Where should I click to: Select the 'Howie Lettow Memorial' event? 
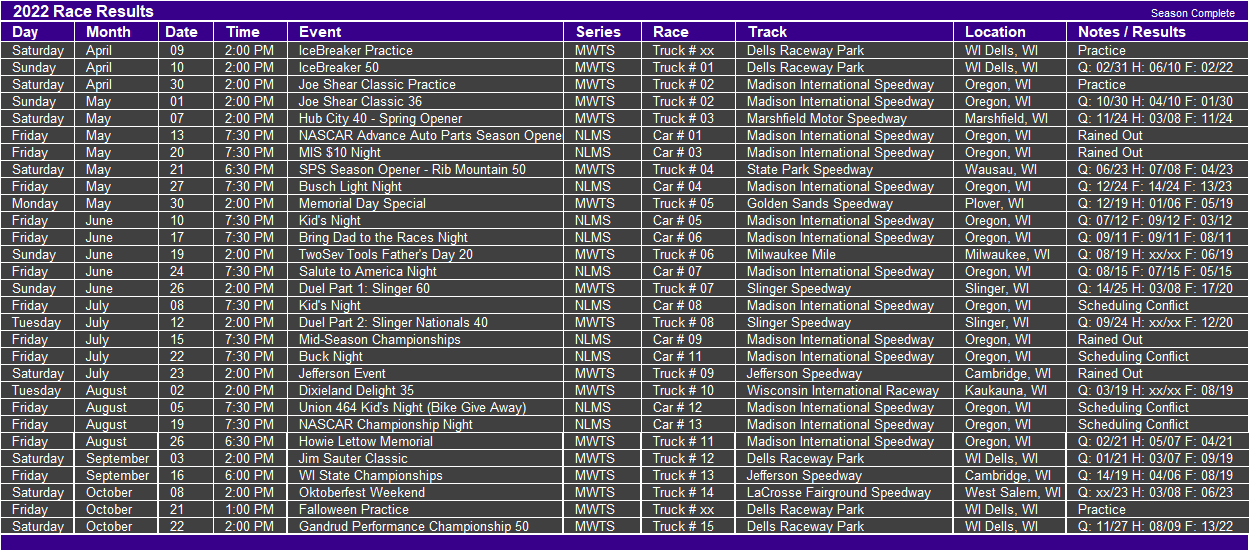click(x=366, y=441)
